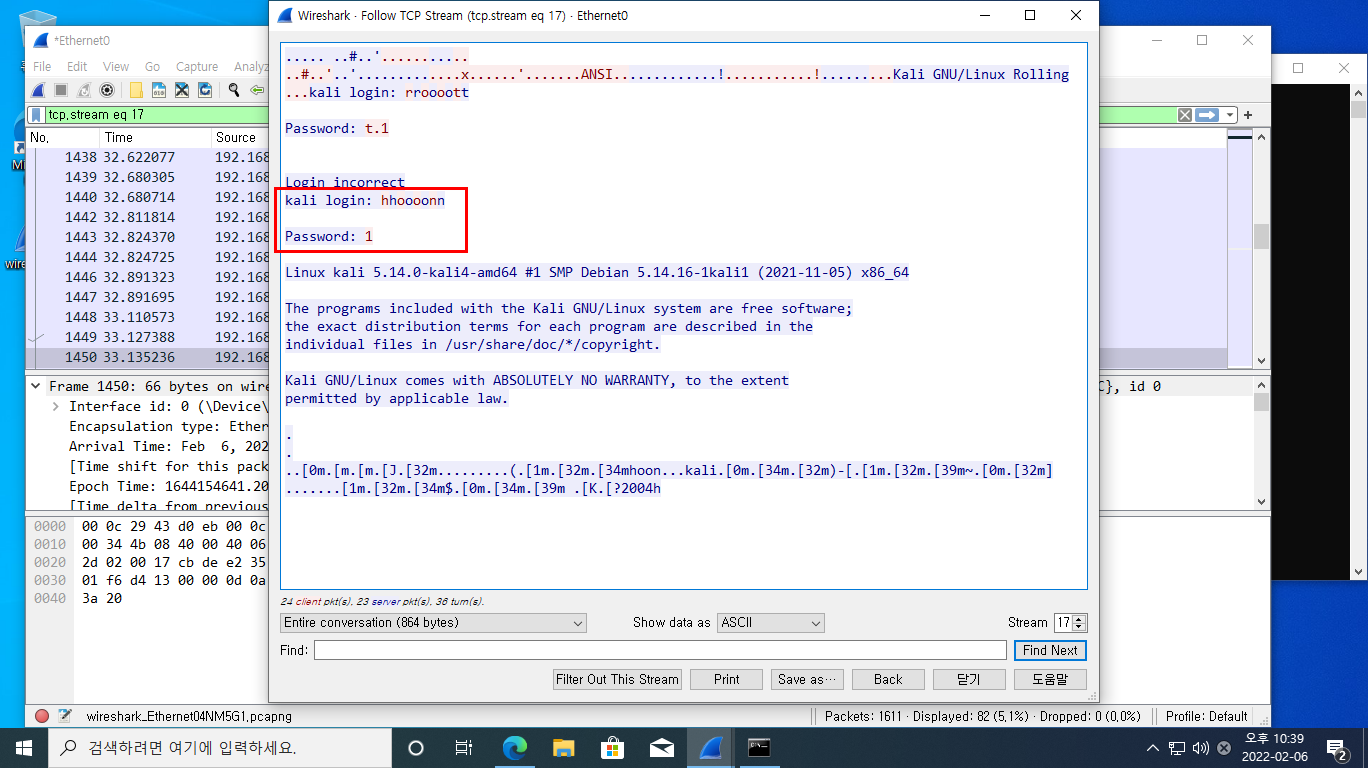Open the File menu
1368x768 pixels.
click(x=42, y=66)
